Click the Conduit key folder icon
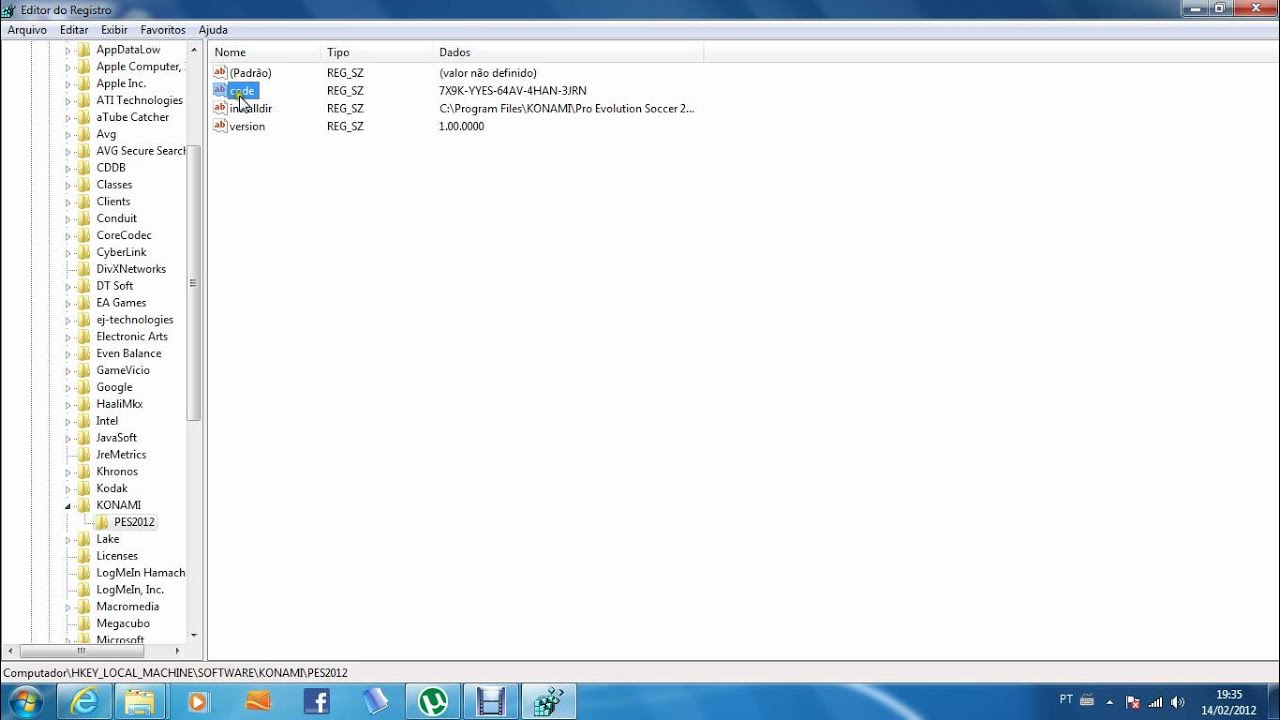1280x720 pixels. (84, 219)
